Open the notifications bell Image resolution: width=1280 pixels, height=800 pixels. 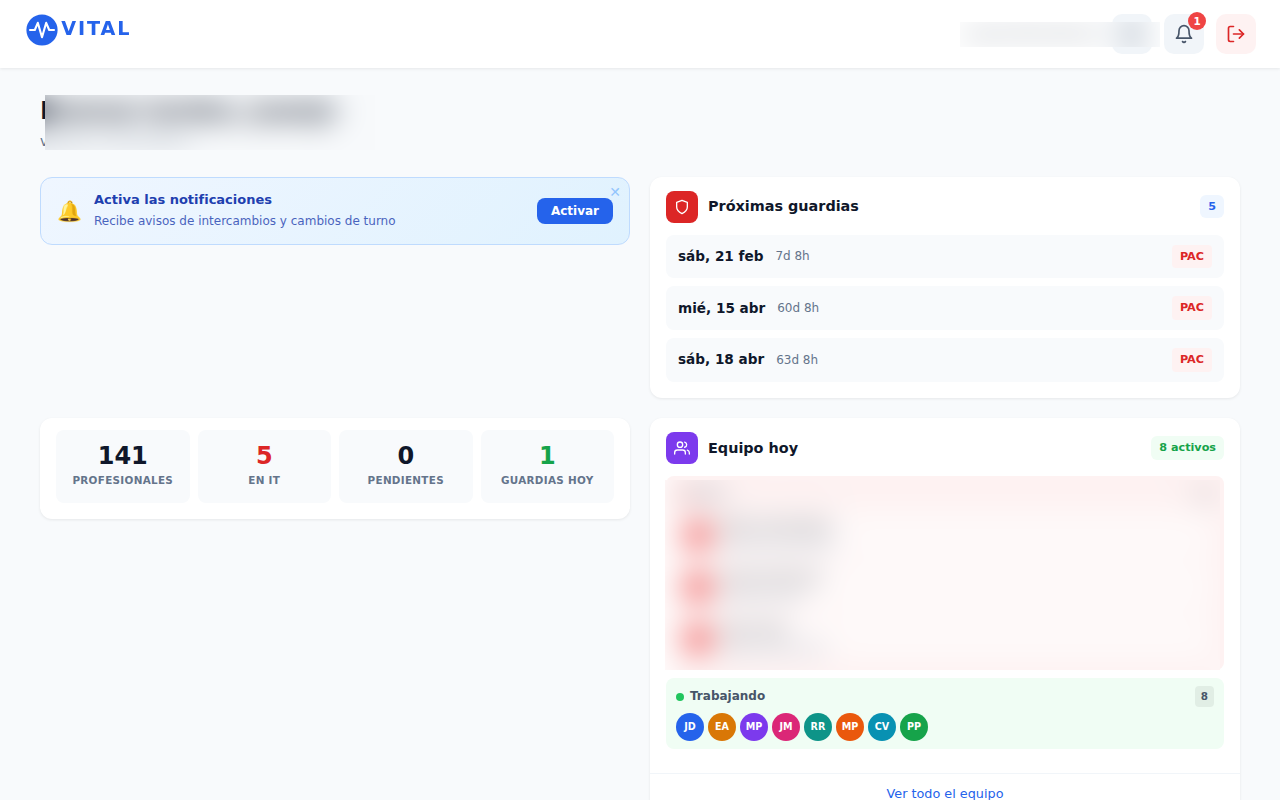[x=1183, y=34]
